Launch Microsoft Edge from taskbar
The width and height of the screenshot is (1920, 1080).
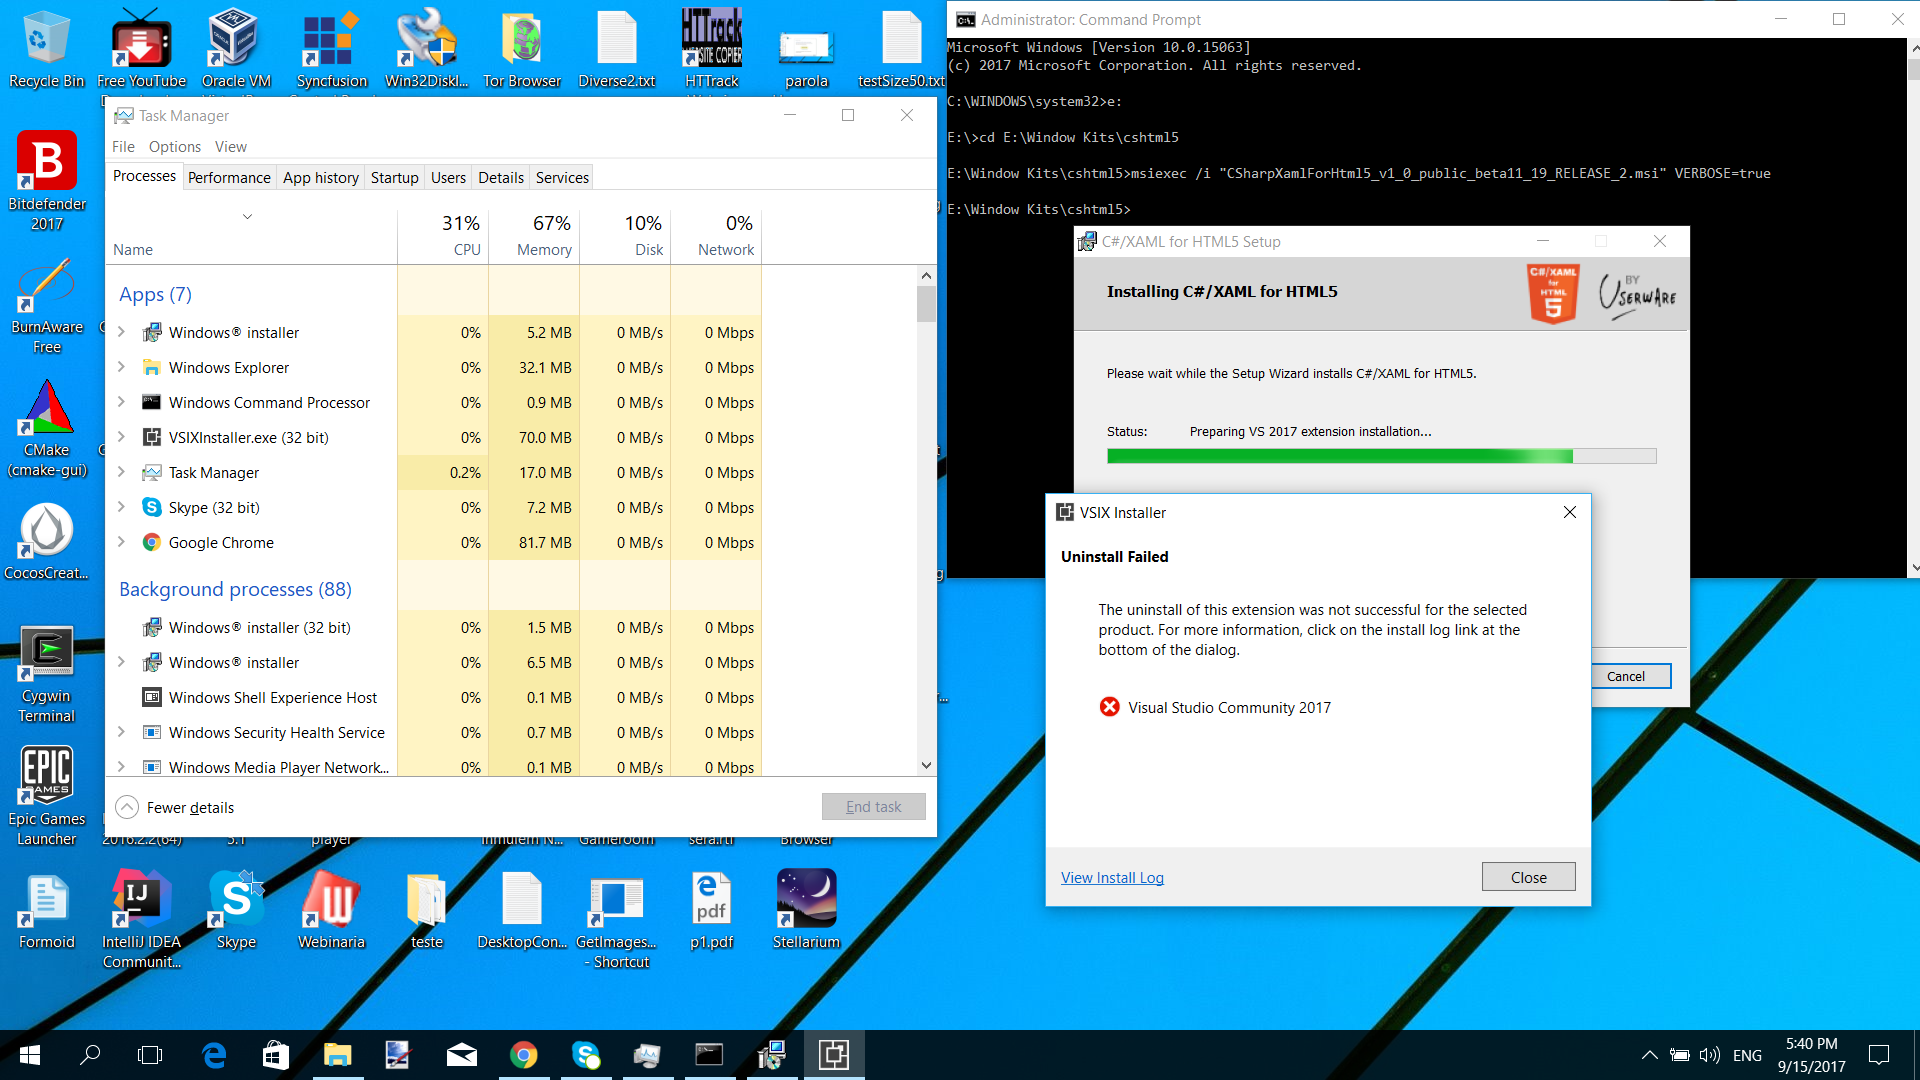click(x=214, y=1055)
